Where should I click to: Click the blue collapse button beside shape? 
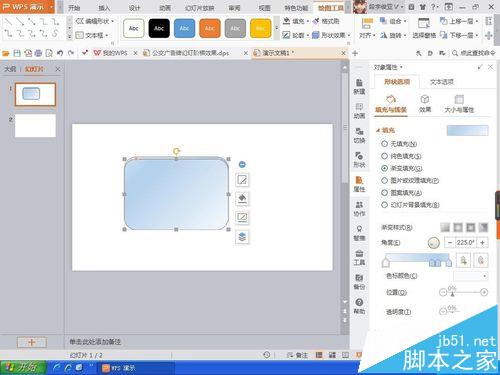point(242,164)
